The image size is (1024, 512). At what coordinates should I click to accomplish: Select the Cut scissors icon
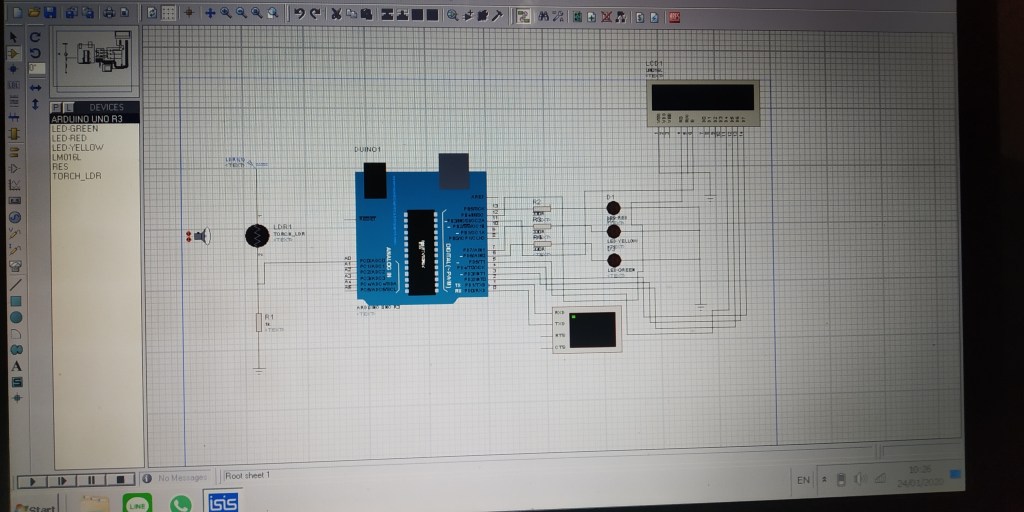point(336,14)
